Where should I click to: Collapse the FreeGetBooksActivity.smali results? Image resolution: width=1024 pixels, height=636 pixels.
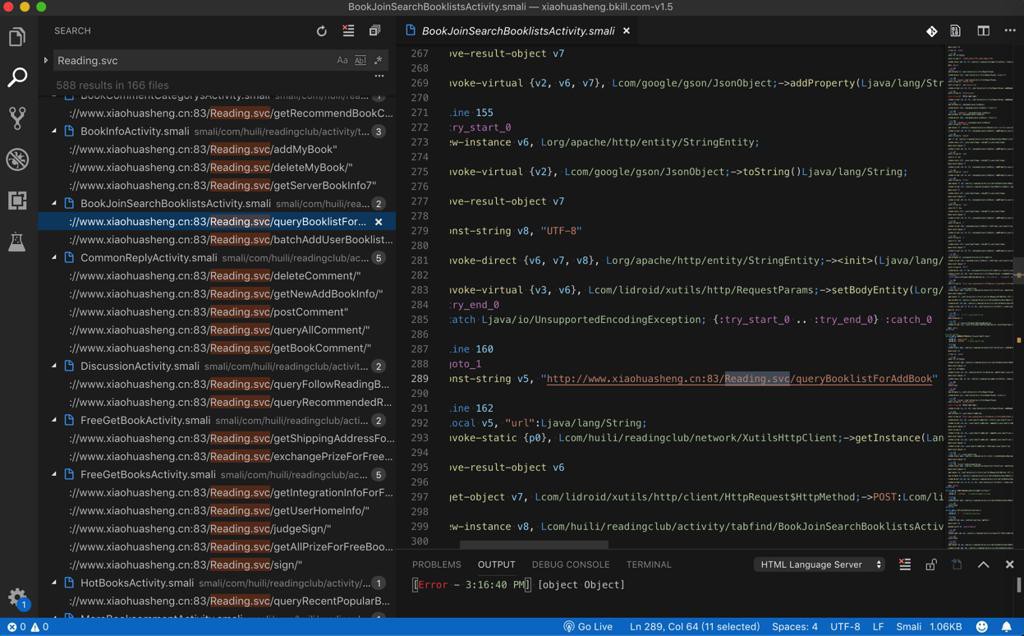coord(54,475)
